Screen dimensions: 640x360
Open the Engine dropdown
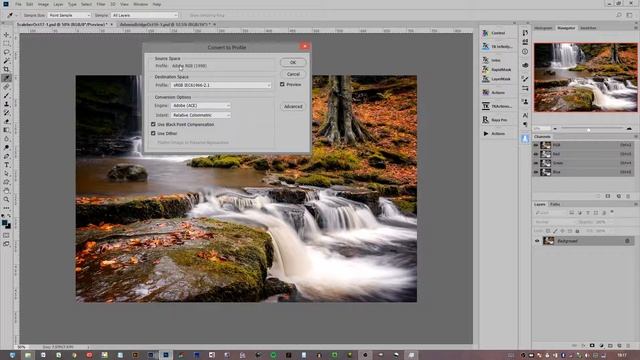click(201, 105)
